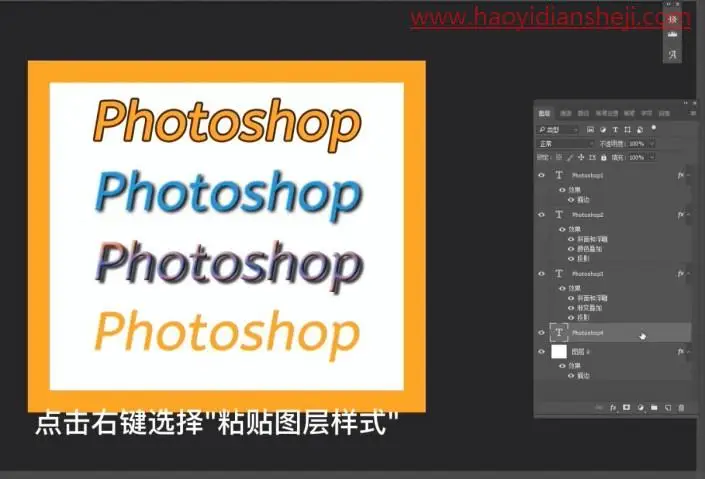Hide the 描边 stroke effect of Photoshop1
The width and height of the screenshot is (705, 479).
(571, 200)
